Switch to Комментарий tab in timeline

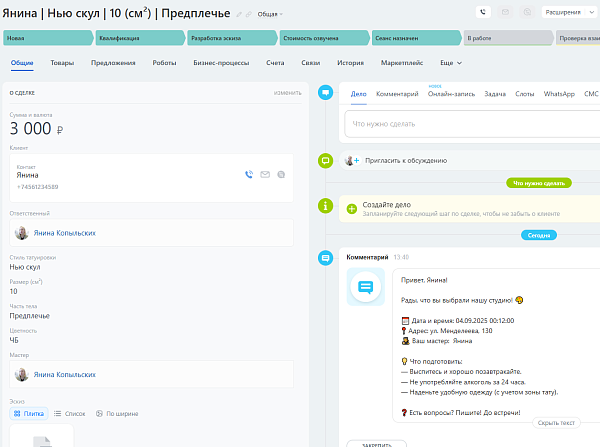[x=397, y=94]
